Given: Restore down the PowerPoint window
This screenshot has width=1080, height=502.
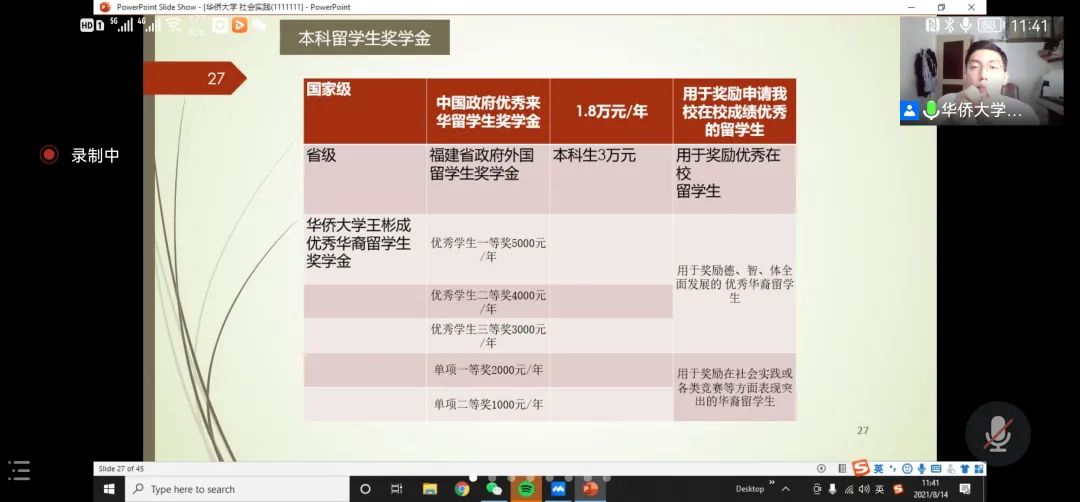Looking at the screenshot, I should (x=942, y=7).
